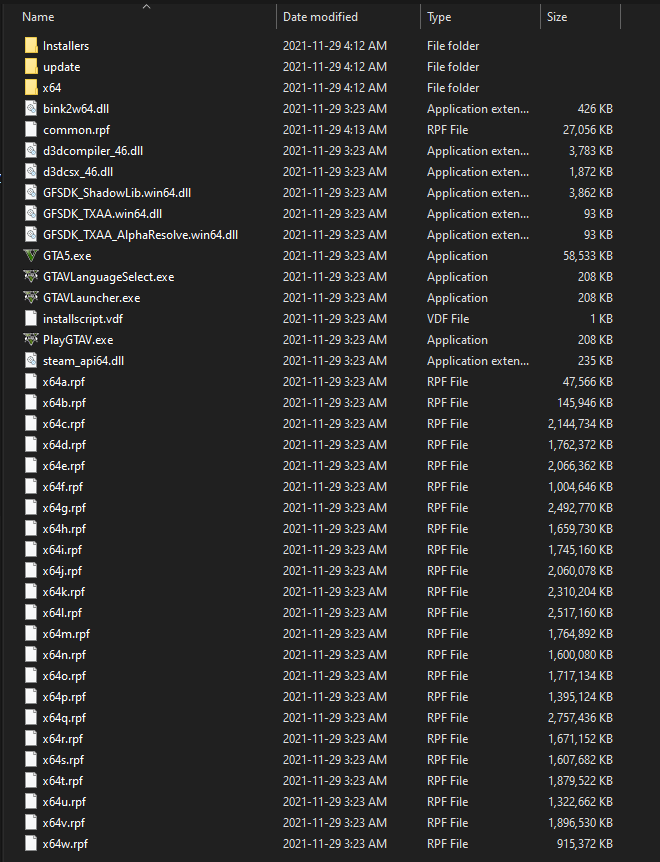Open the update folder icon
The height and width of the screenshot is (862, 660).
(31, 67)
